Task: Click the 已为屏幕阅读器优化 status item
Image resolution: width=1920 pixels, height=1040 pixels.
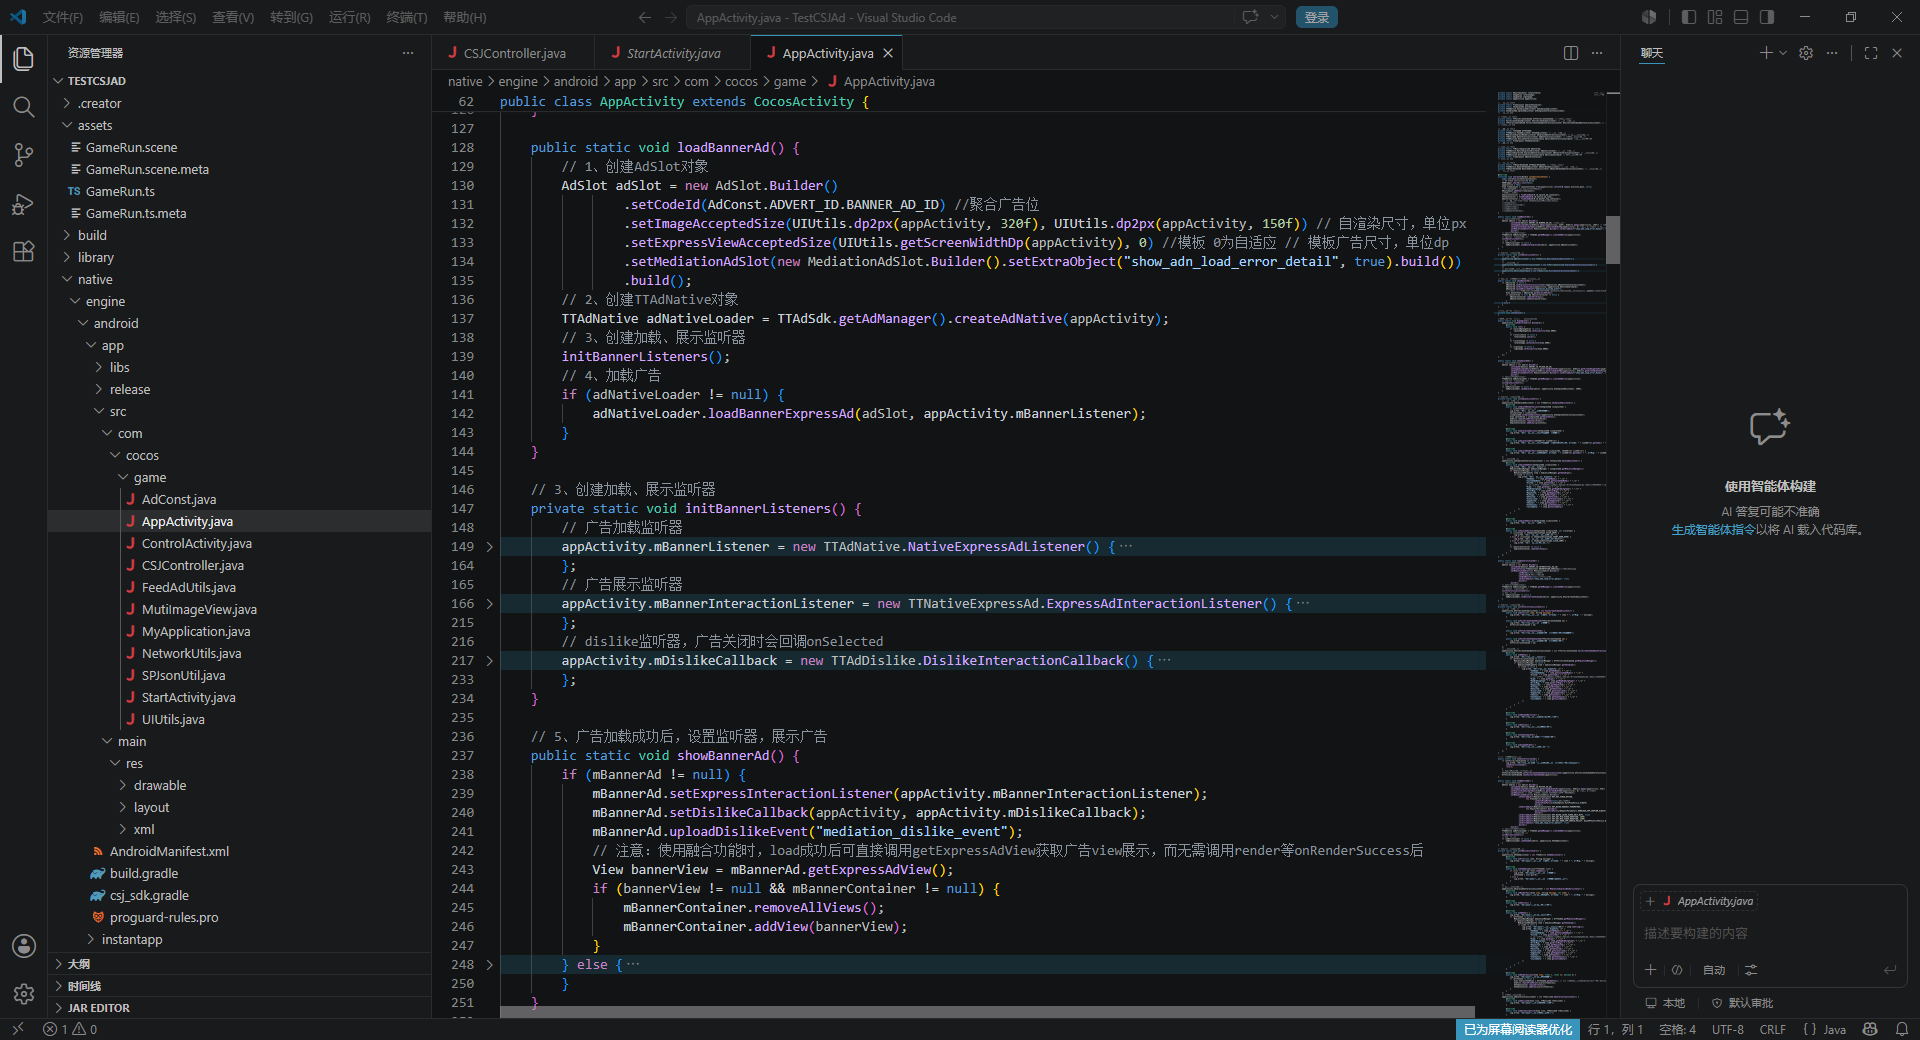Action: pos(1518,1029)
